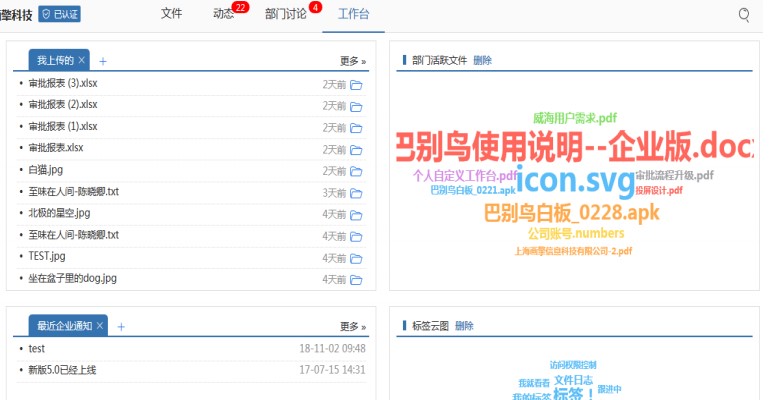Click 审批流程升级.pdf in the cloud

675,175
